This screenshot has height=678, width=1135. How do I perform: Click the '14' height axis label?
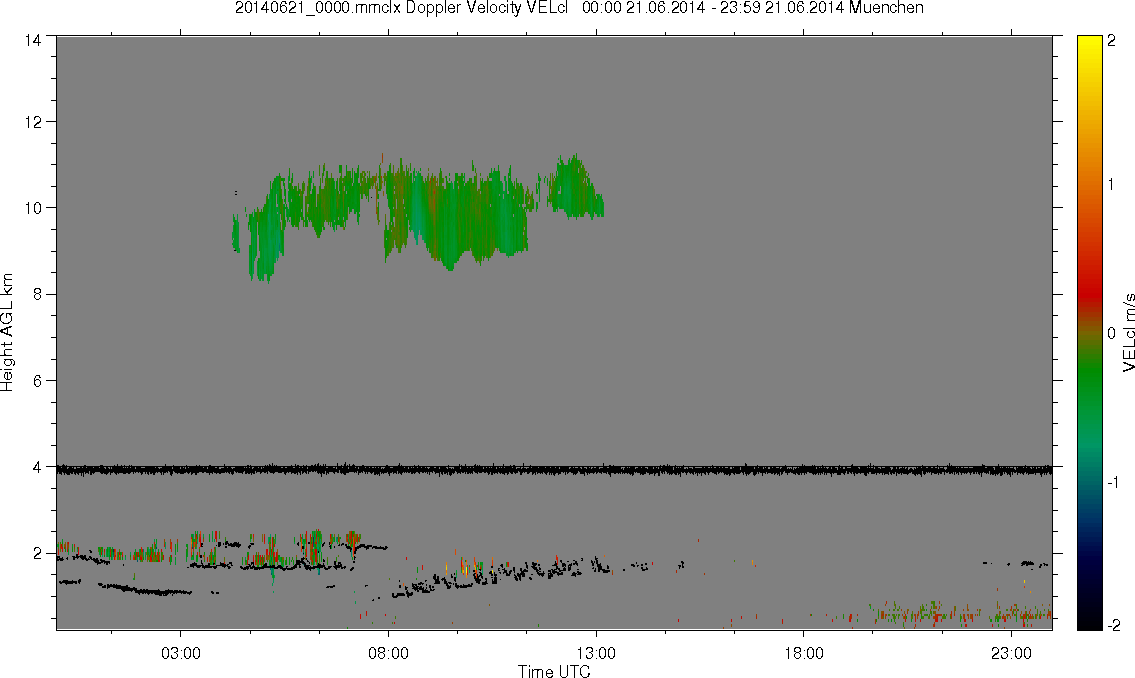tap(32, 41)
